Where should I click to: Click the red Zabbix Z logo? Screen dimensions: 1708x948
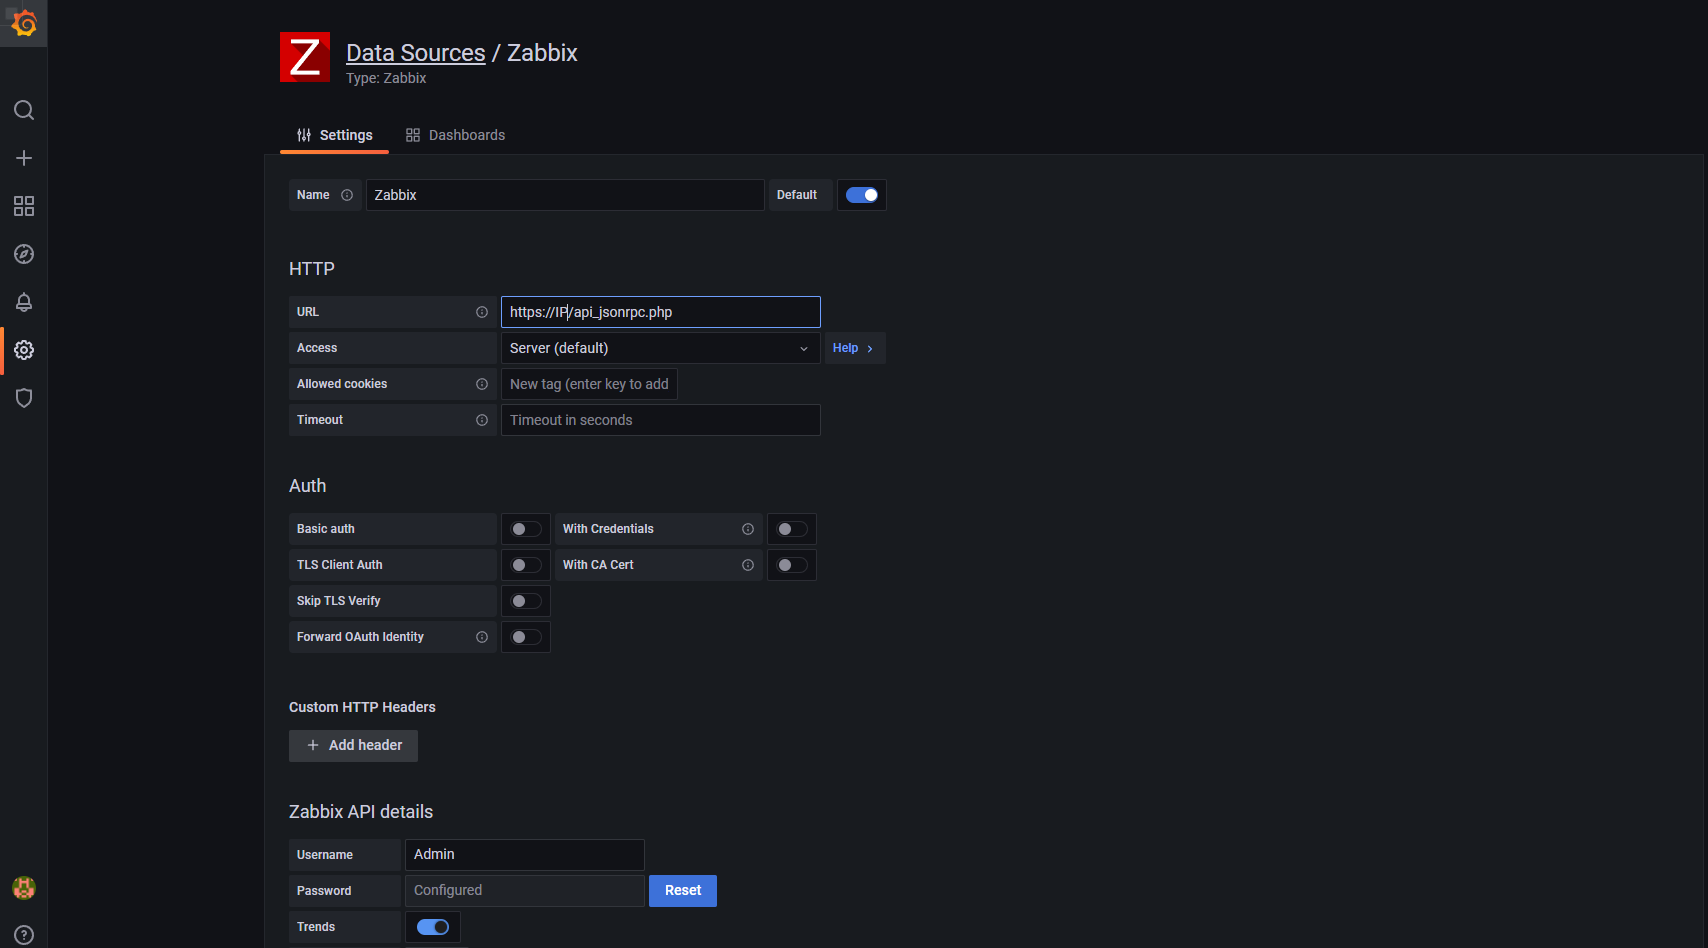(x=305, y=57)
